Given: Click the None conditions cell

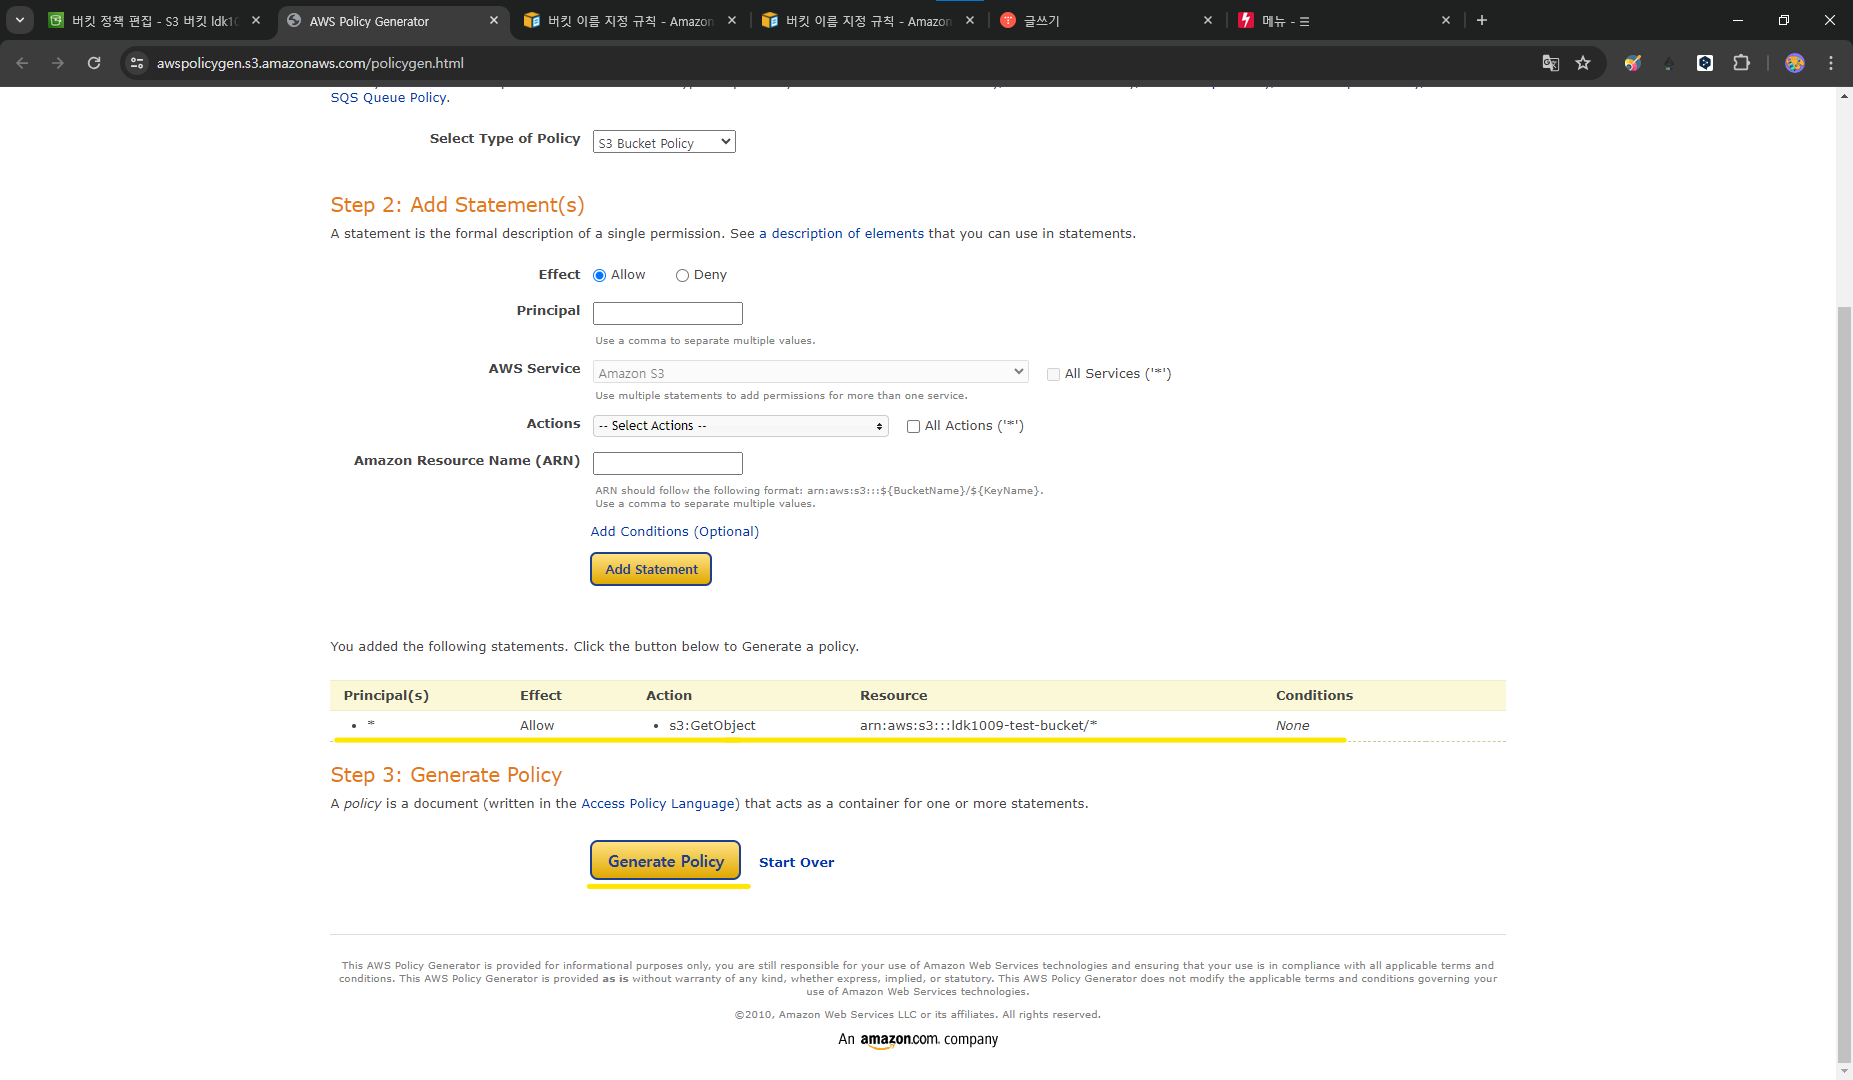Looking at the screenshot, I should point(1292,725).
